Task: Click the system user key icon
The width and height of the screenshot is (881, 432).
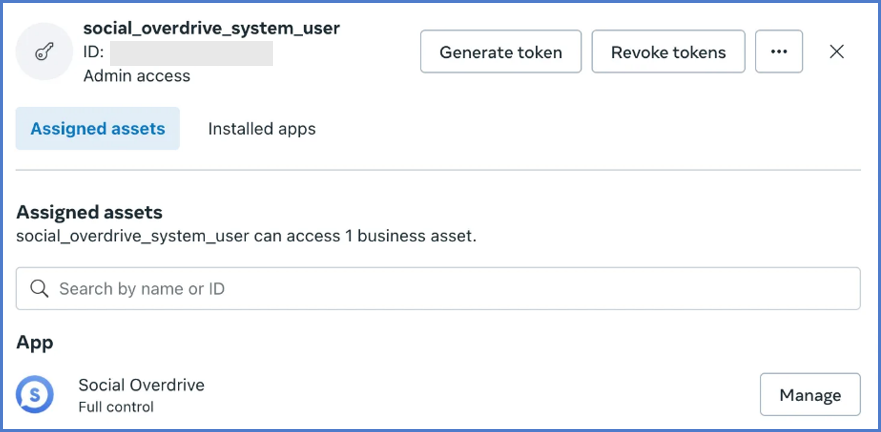Action: point(42,52)
